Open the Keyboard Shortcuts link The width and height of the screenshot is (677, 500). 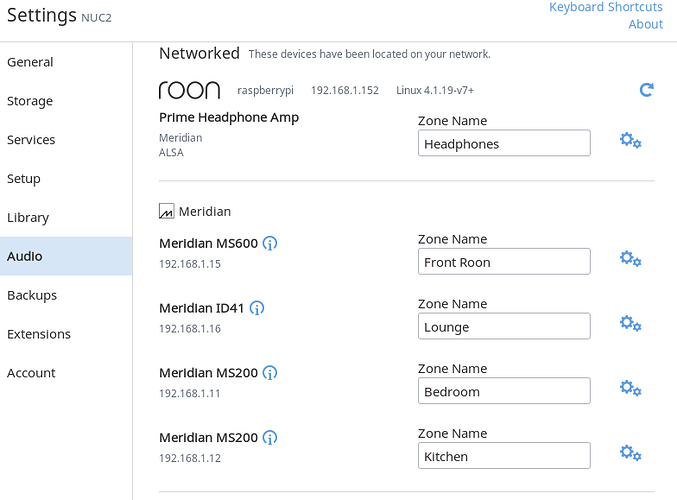coord(605,7)
